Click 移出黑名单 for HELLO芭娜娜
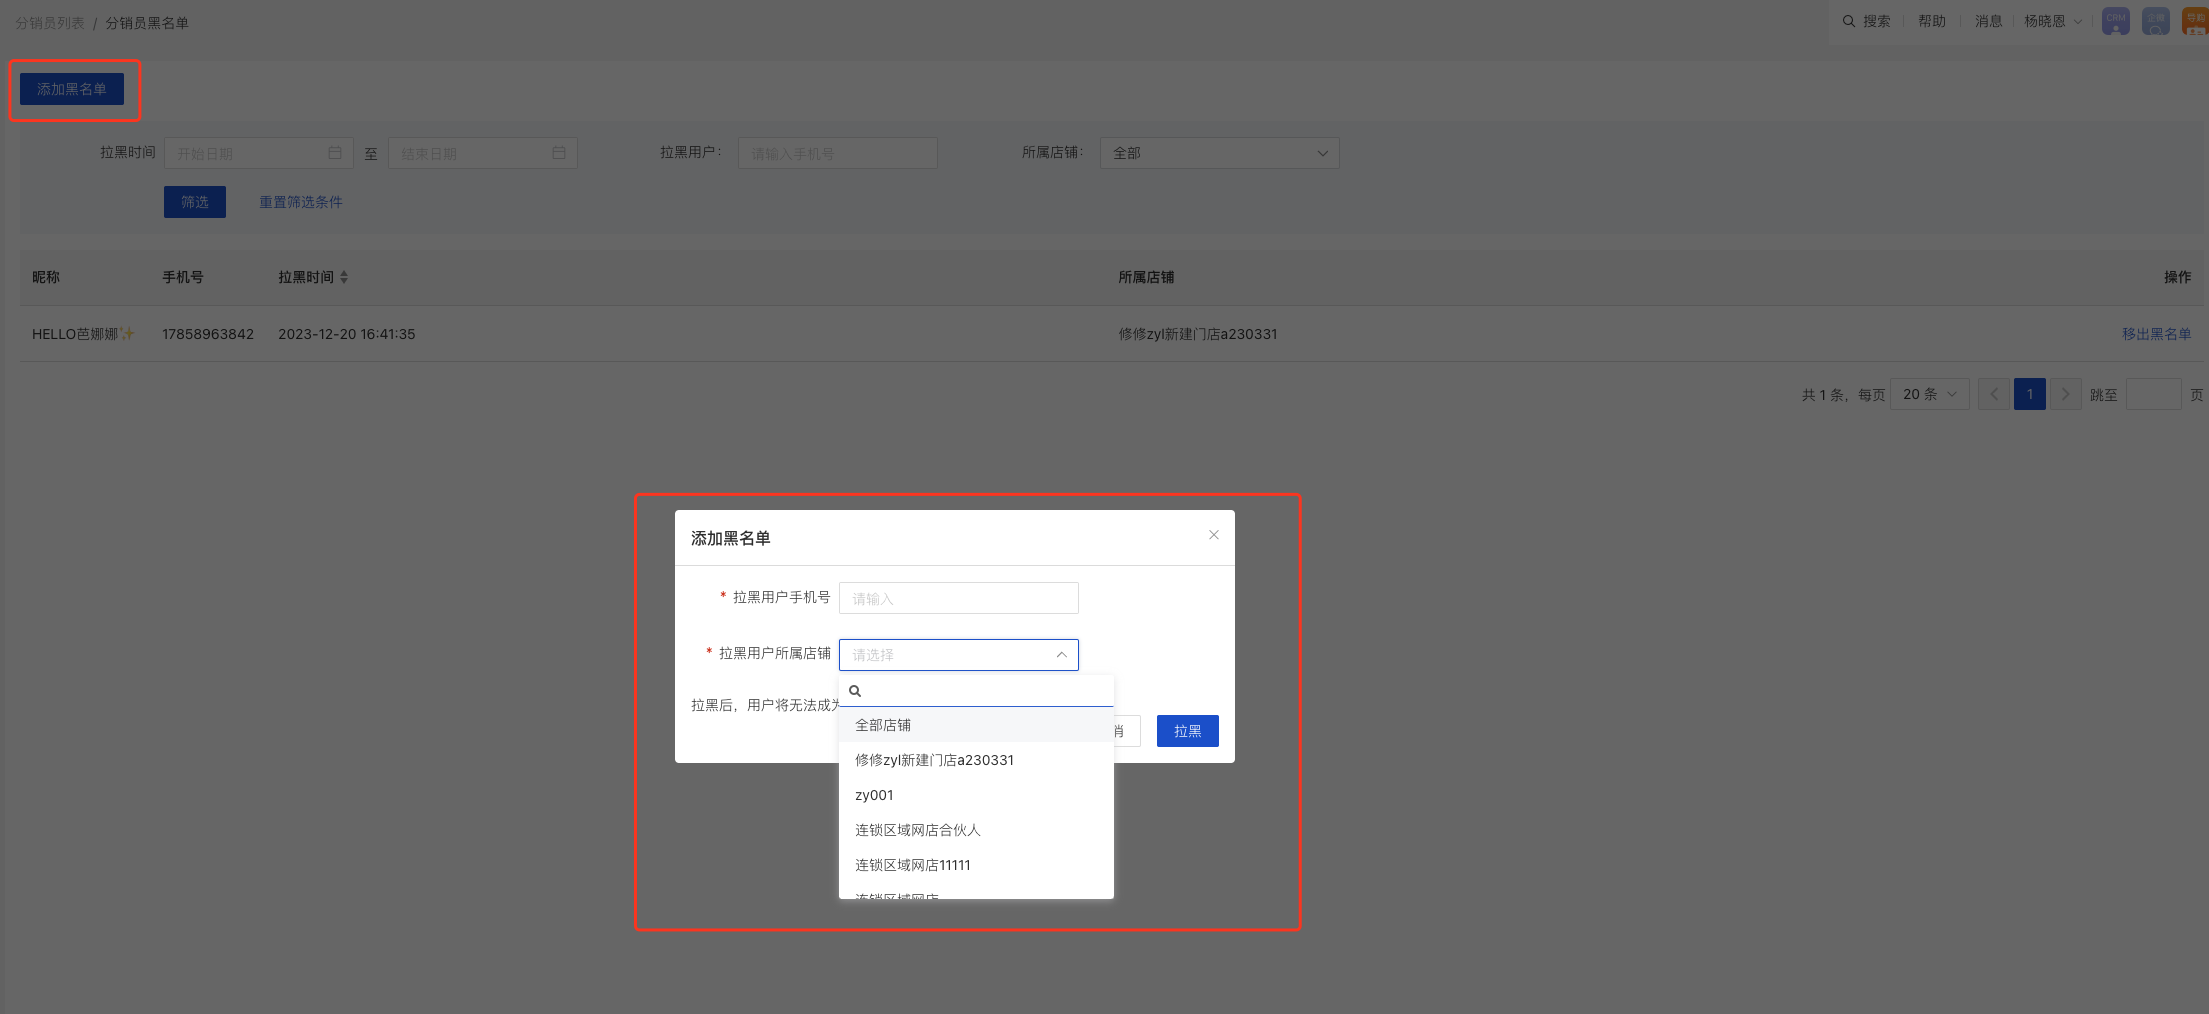Image resolution: width=2209 pixels, height=1014 pixels. click(x=2156, y=334)
